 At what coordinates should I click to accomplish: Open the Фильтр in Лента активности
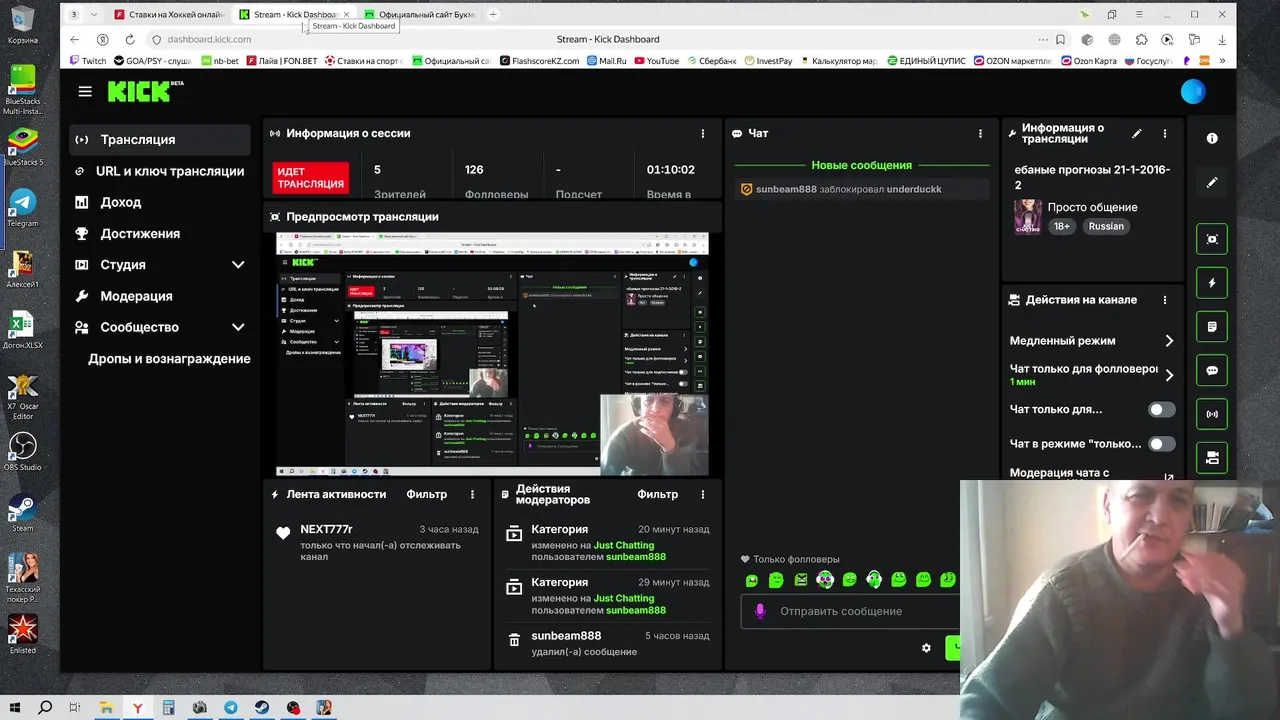pos(427,494)
